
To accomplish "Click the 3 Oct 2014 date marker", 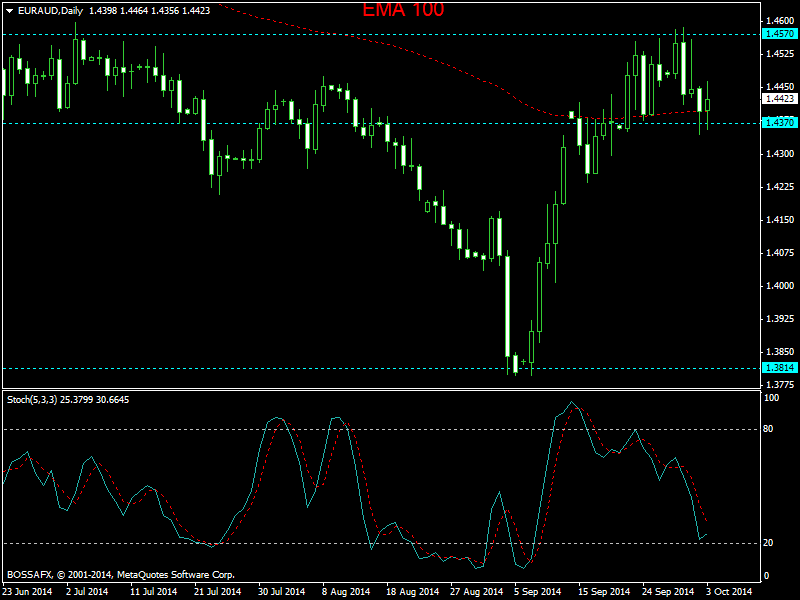I will (x=730, y=591).
